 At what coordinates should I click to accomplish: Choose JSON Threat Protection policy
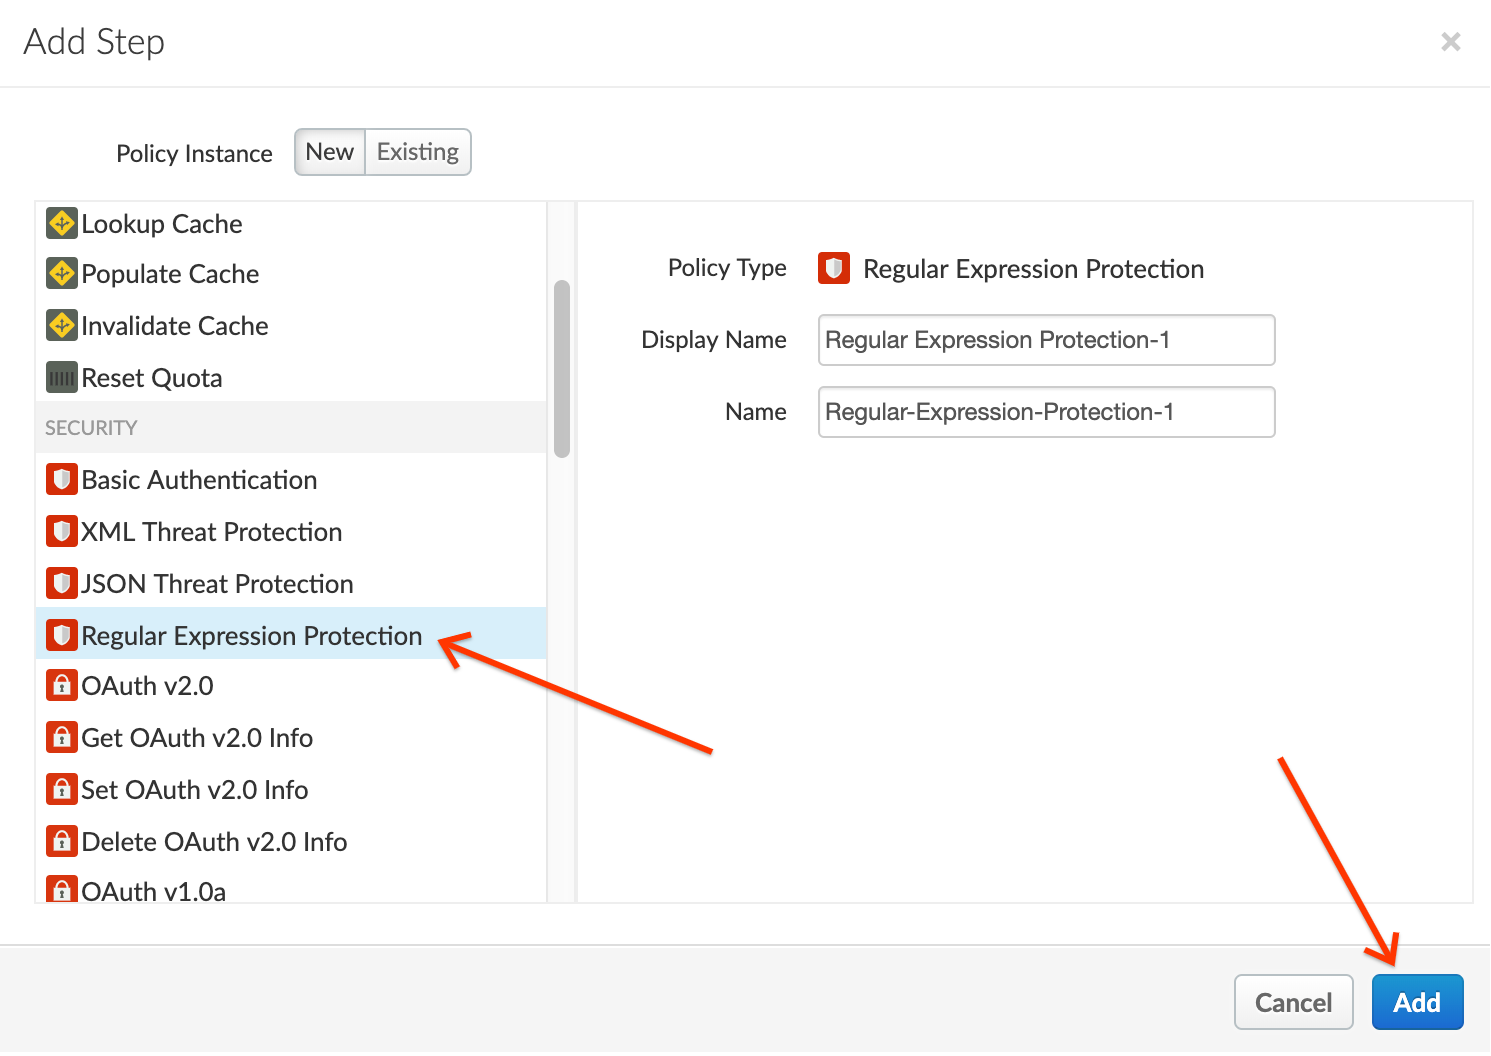217,584
